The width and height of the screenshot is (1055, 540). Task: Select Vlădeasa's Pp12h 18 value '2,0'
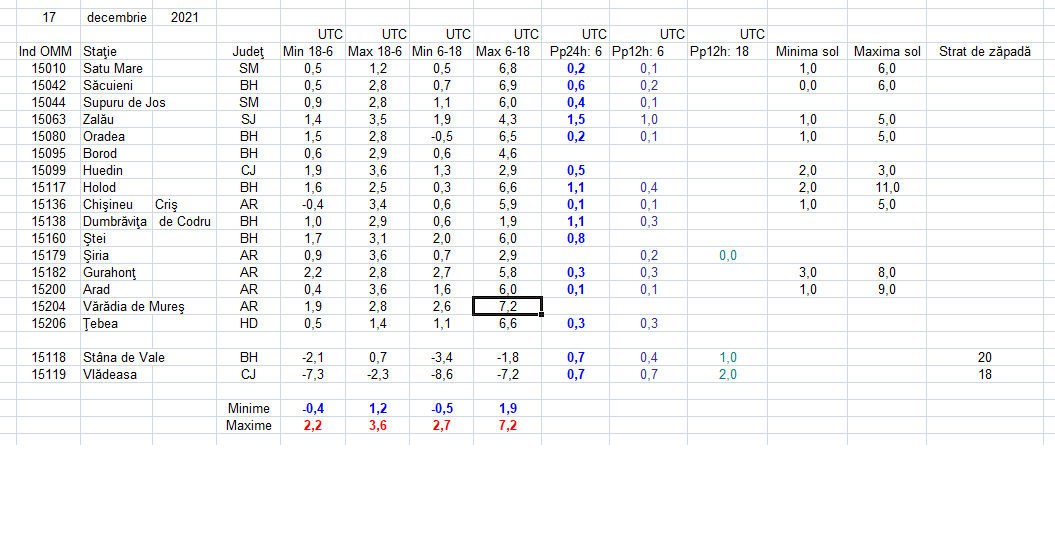[x=727, y=375]
